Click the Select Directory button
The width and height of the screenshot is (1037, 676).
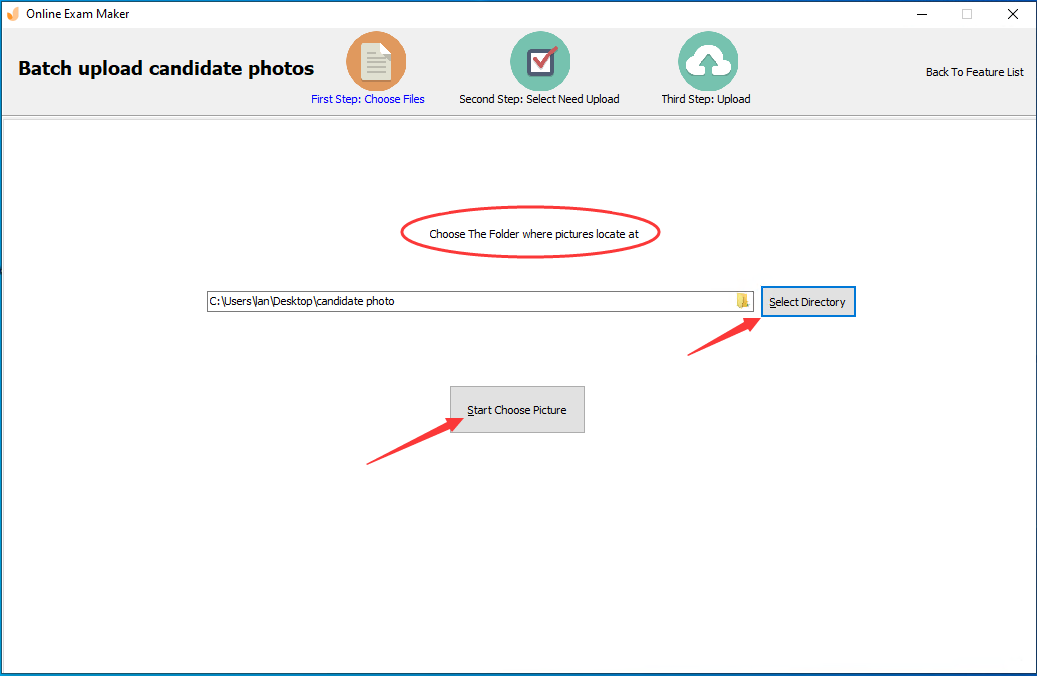coord(808,302)
